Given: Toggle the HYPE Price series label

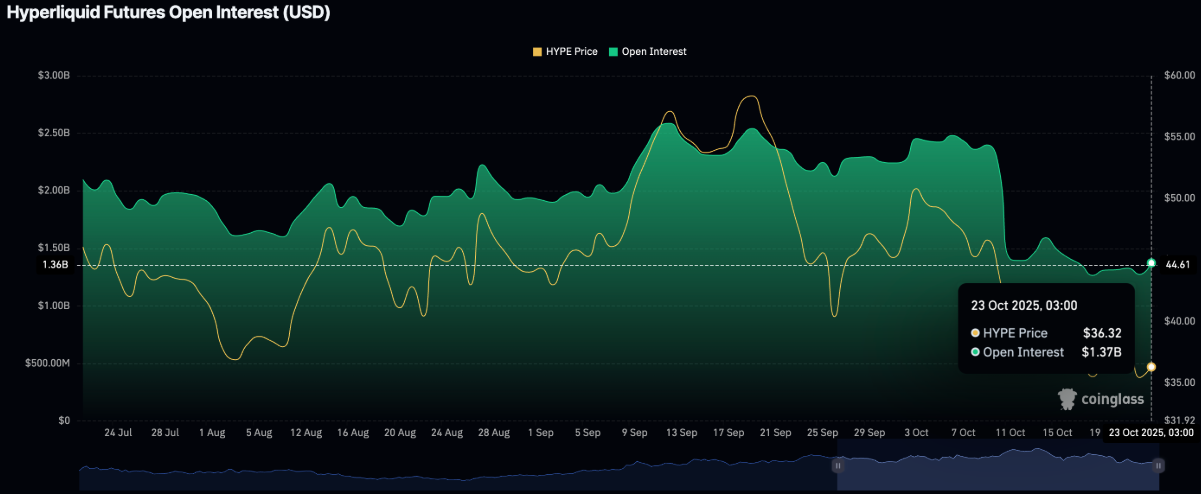Looking at the screenshot, I should click(x=573, y=51).
